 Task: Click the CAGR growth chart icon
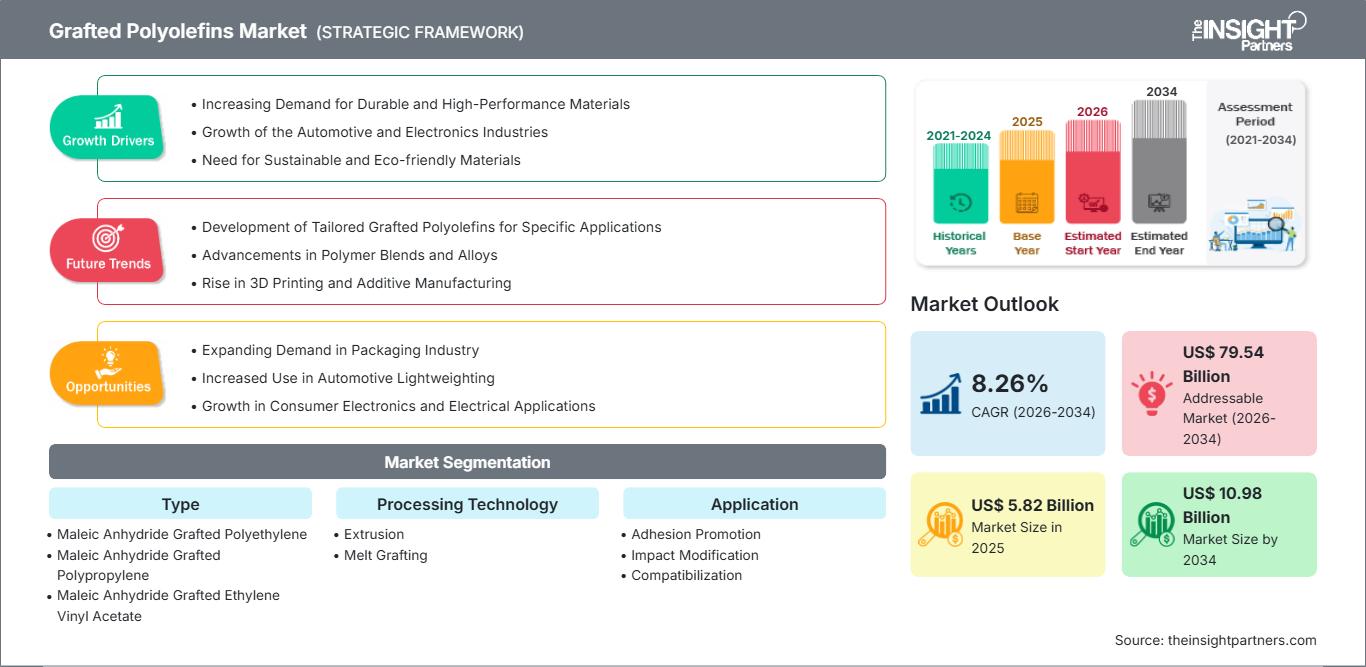coord(940,393)
